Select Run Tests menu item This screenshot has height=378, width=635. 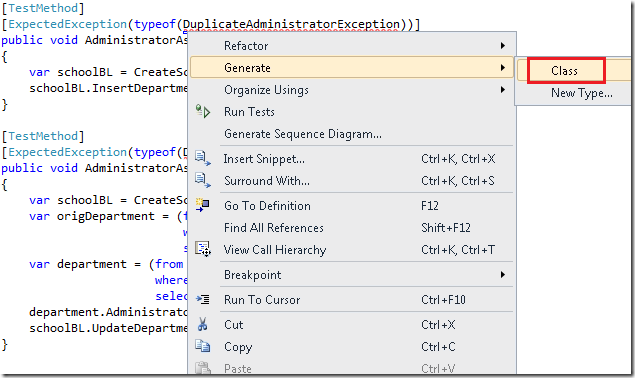pos(352,111)
